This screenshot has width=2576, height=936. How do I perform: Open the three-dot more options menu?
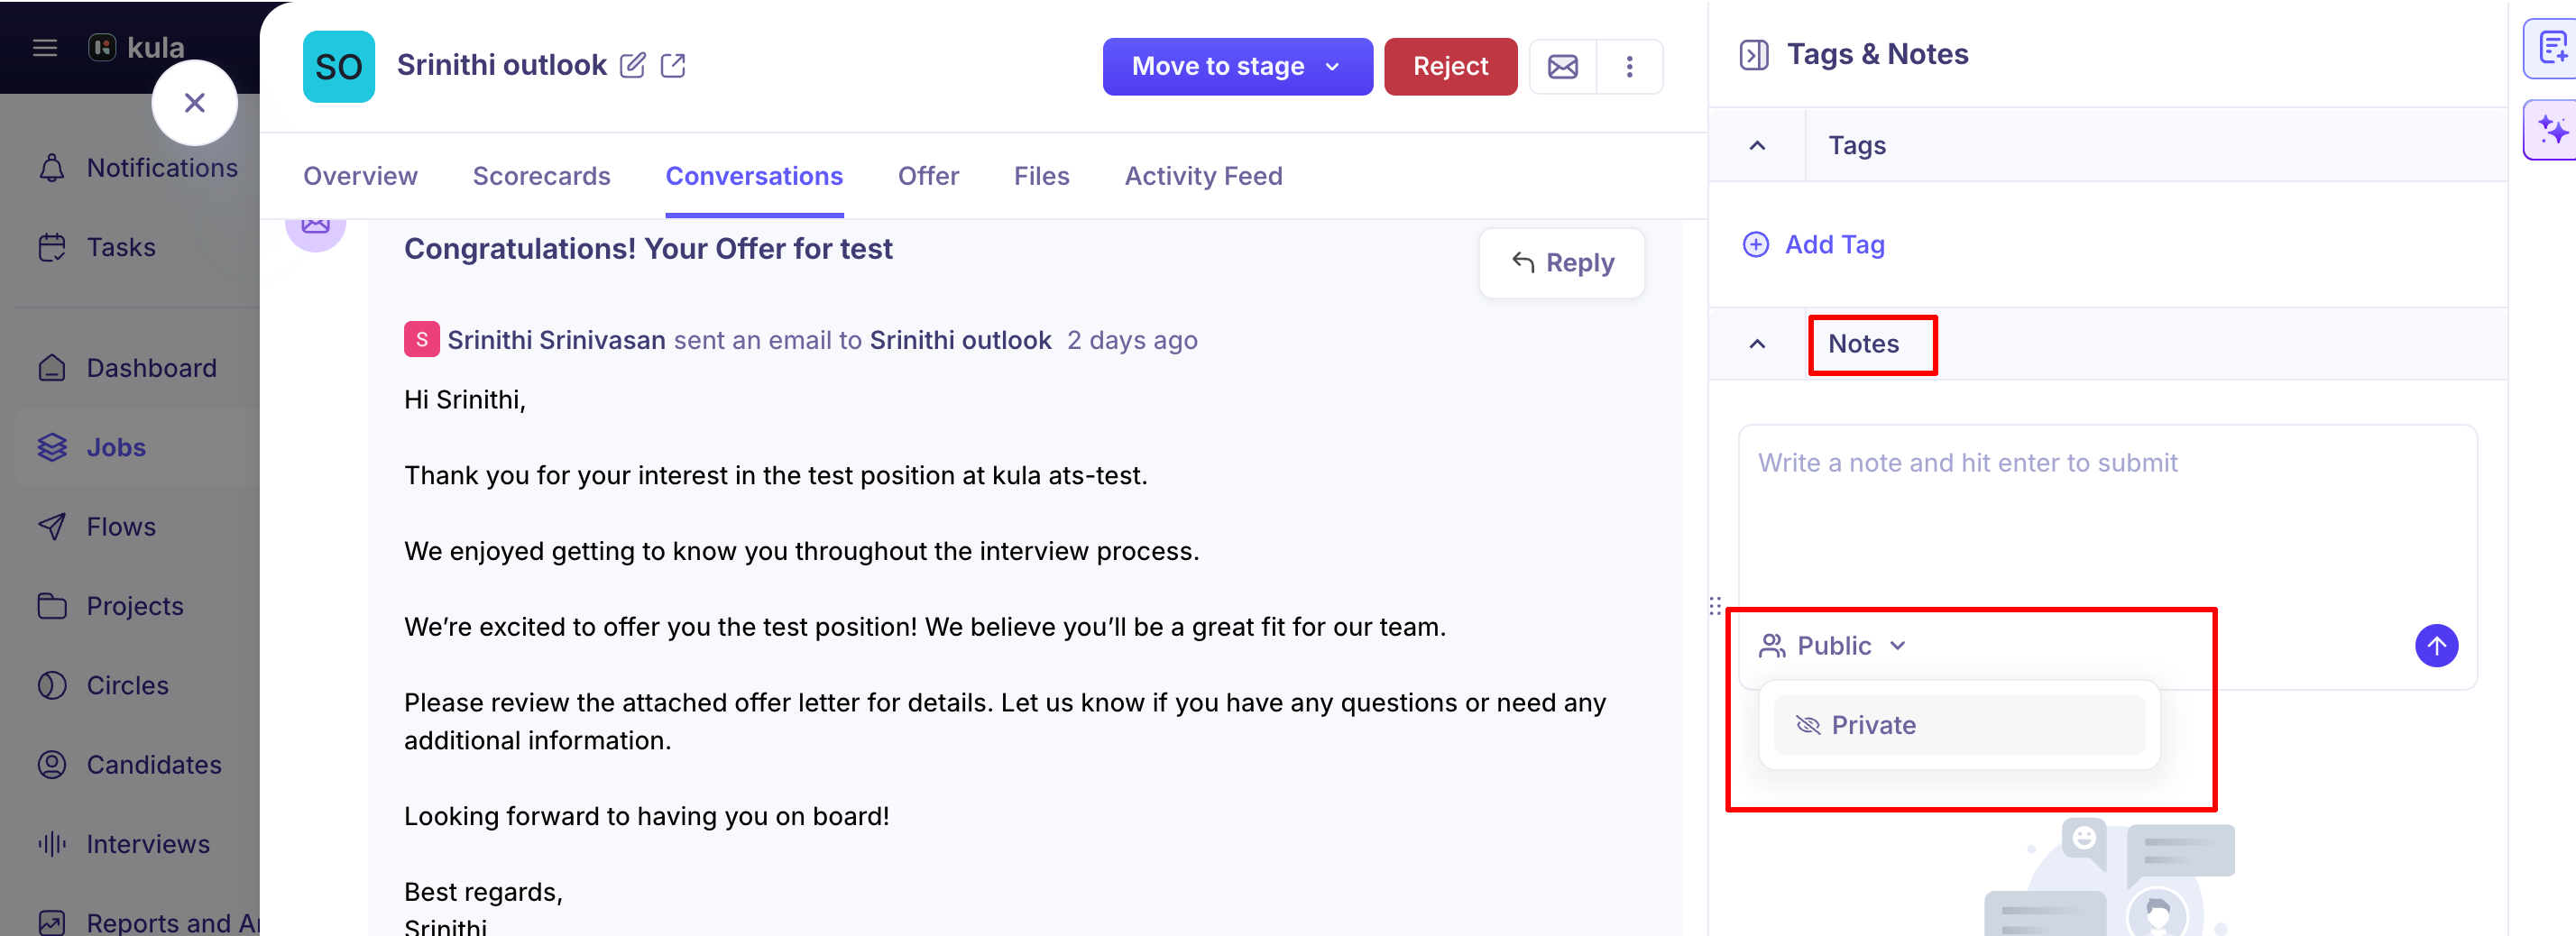(x=1629, y=67)
